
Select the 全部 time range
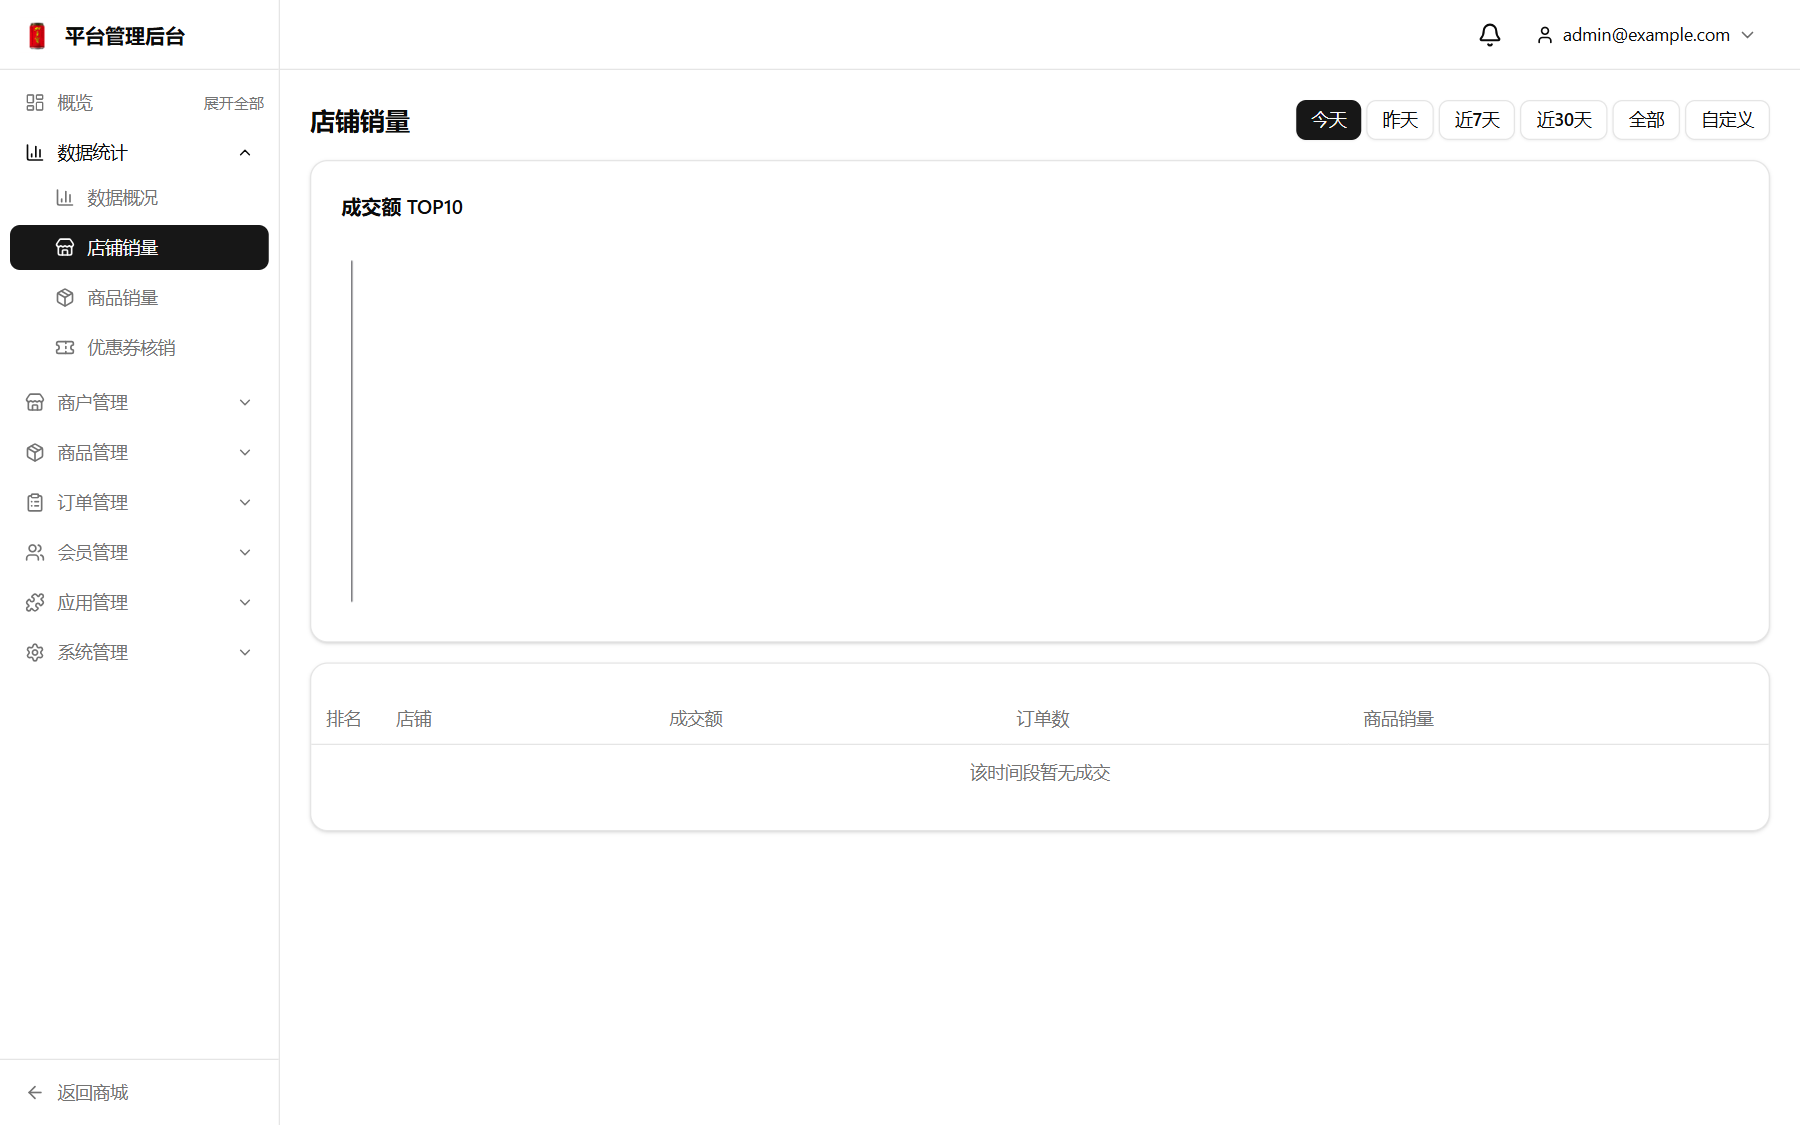pyautogui.click(x=1646, y=120)
